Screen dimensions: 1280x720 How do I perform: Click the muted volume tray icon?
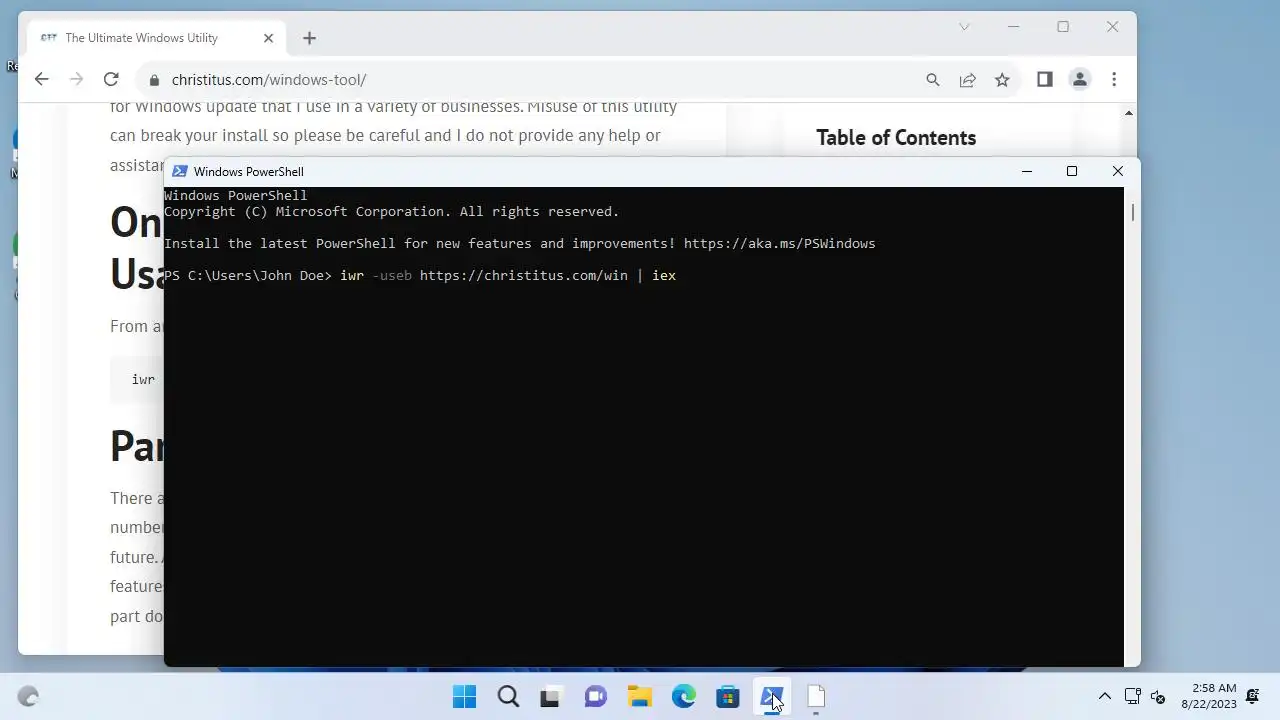coord(1158,696)
